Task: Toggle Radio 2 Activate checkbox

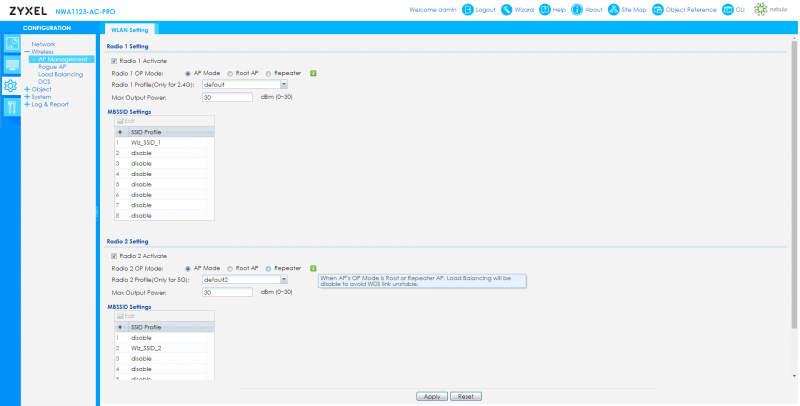Action: point(114,256)
